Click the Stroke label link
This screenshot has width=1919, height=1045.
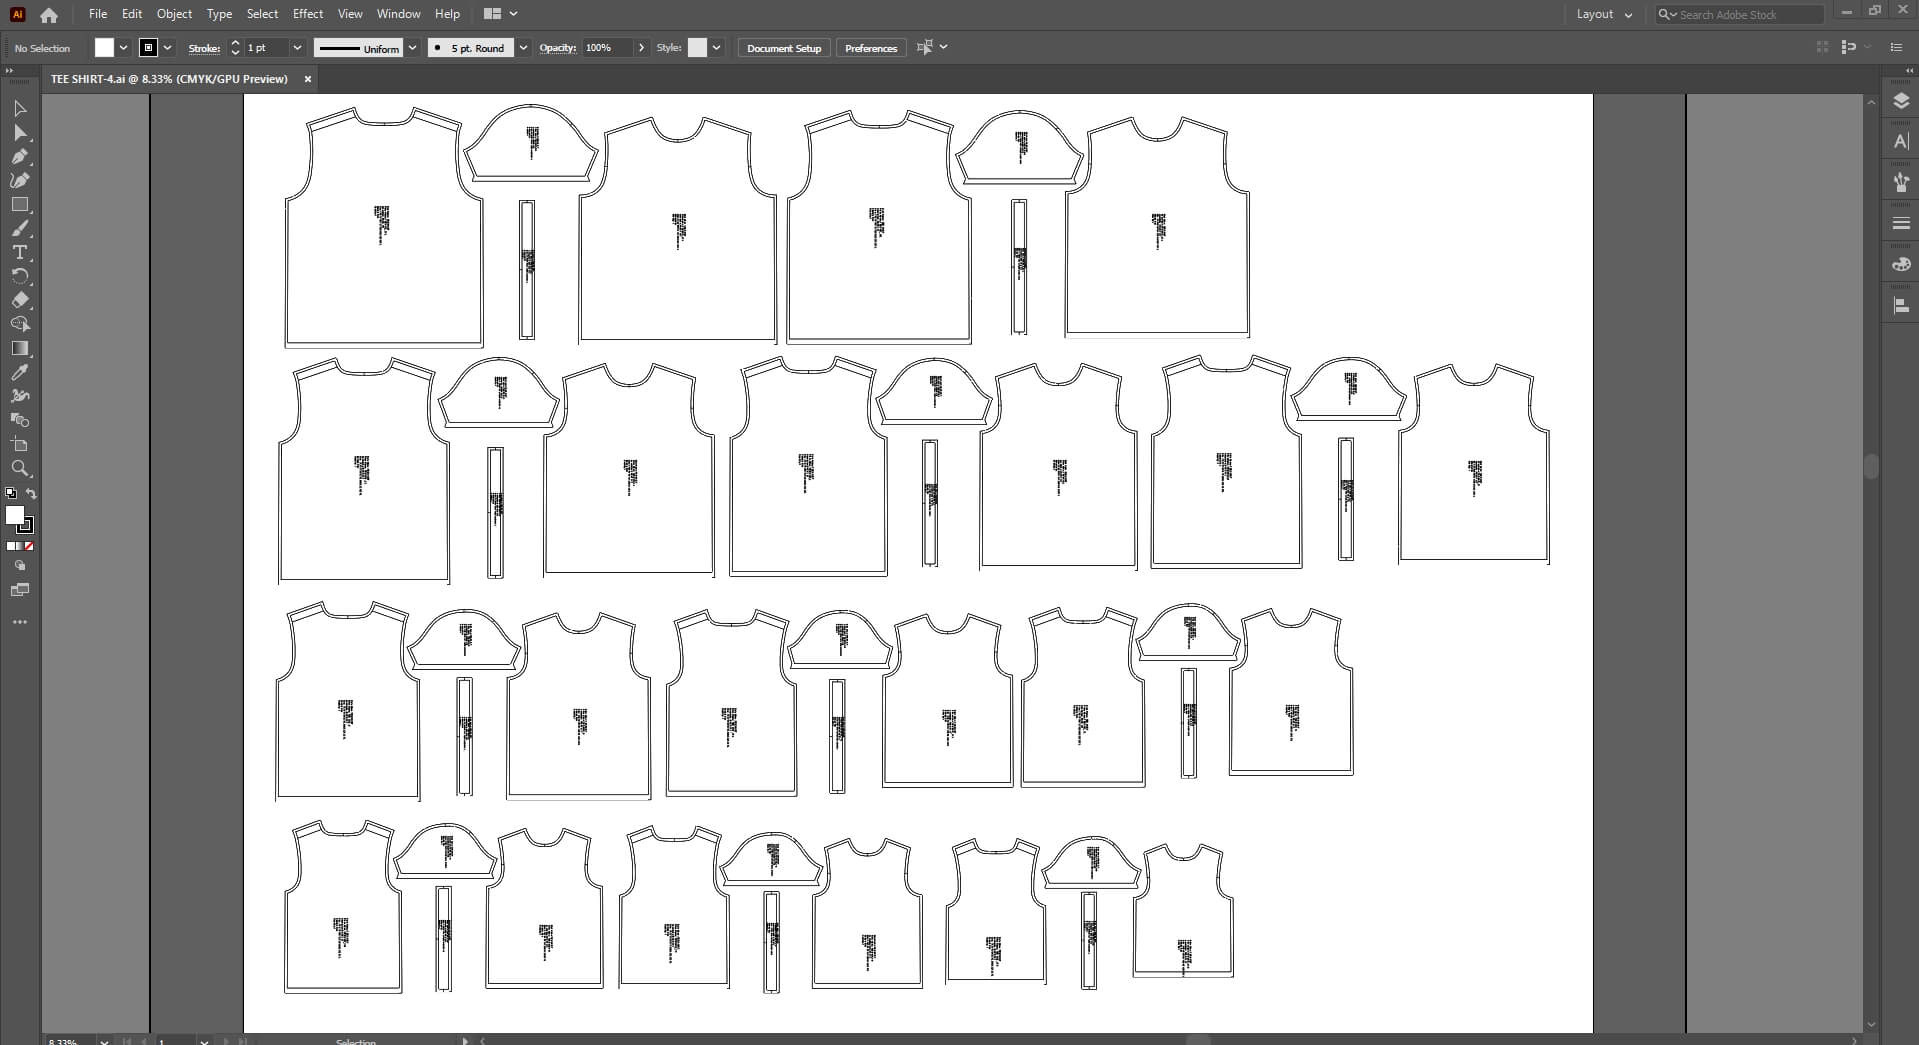(204, 48)
